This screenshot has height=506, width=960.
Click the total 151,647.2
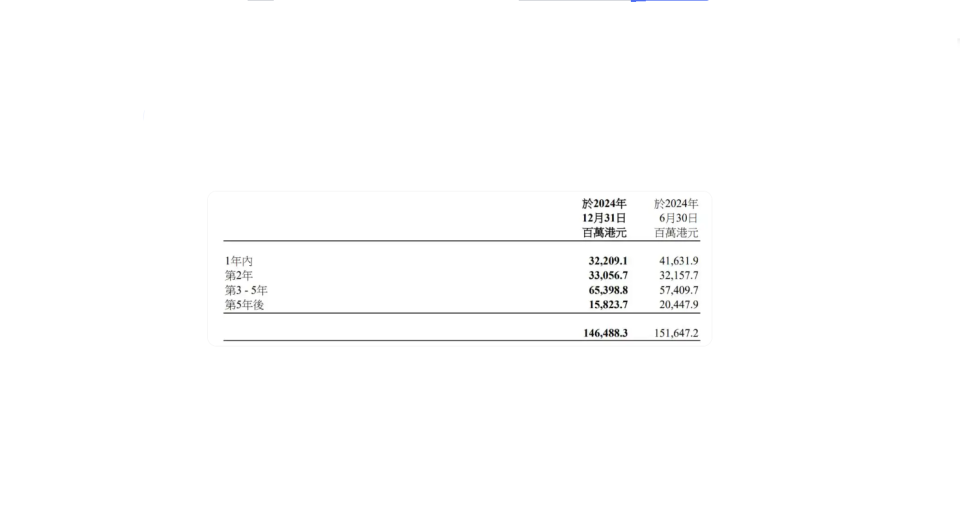click(x=676, y=333)
